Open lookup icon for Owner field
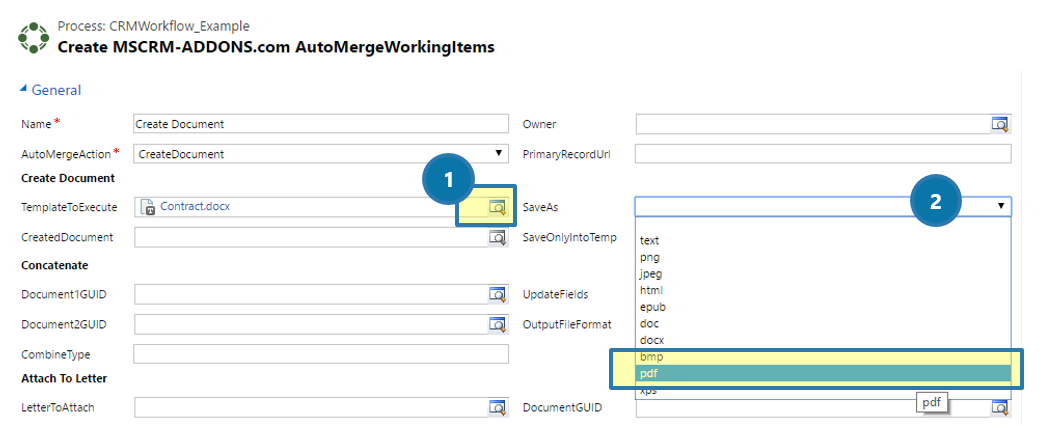The height and width of the screenshot is (427, 1043). 1000,124
